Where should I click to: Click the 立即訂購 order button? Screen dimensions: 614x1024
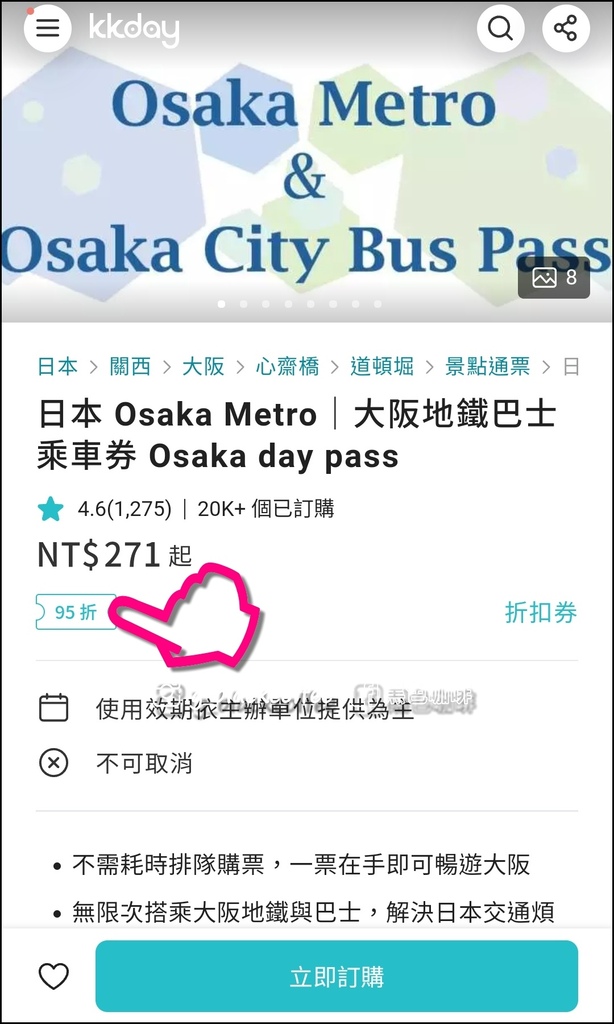[x=337, y=976]
